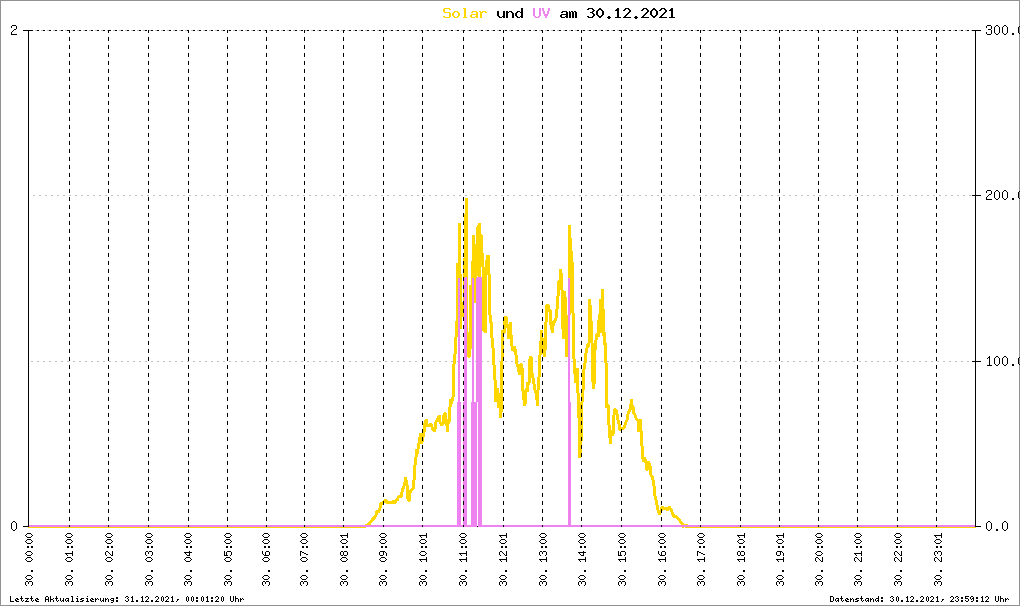1020x606 pixels.
Task: Click the right axis 200.0 label
Action: click(1000, 196)
